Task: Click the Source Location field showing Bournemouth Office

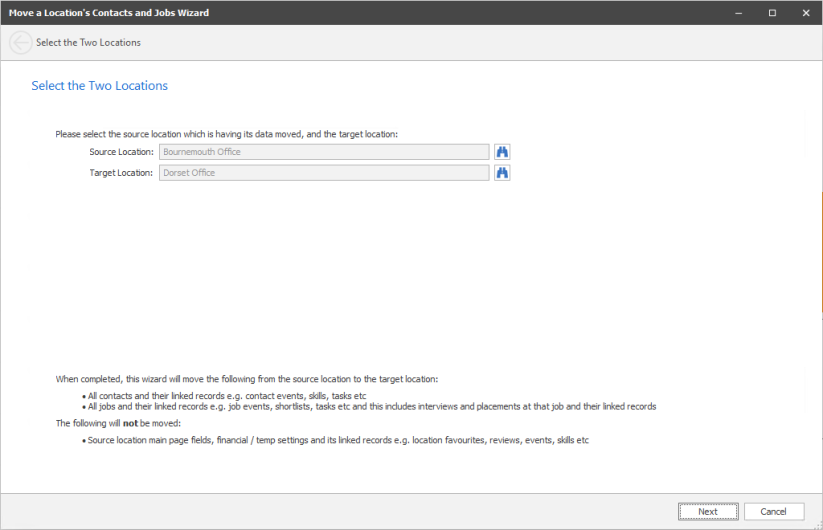Action: click(x=324, y=152)
